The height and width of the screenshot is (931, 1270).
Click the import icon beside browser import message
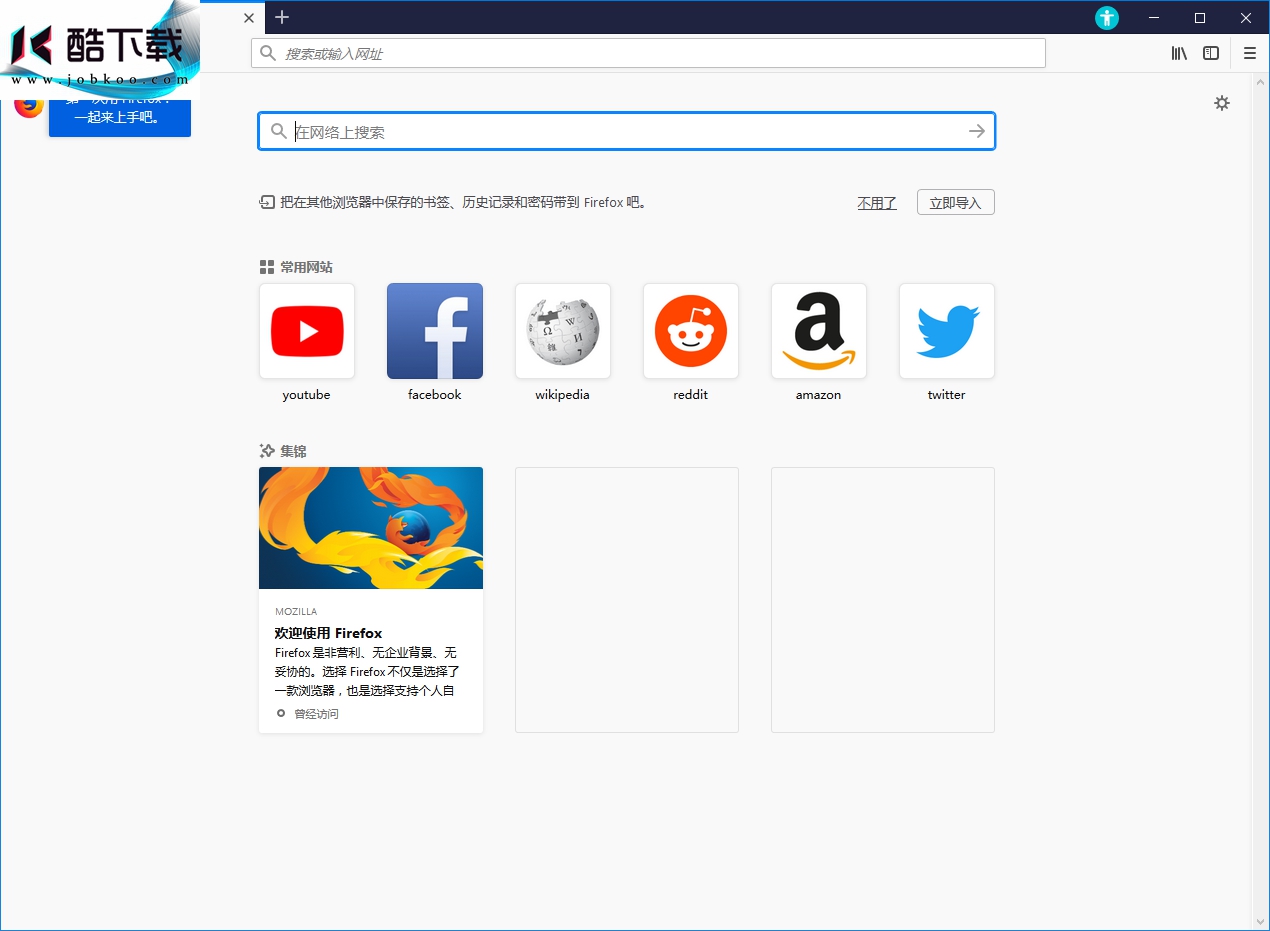point(267,202)
